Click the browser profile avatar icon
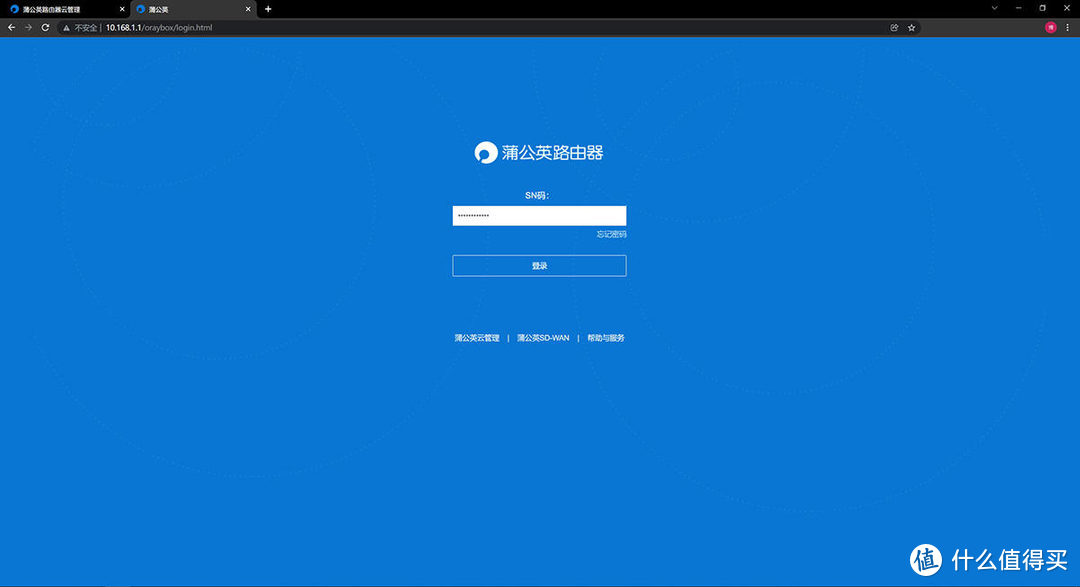This screenshot has height=587, width=1080. pos(1050,27)
